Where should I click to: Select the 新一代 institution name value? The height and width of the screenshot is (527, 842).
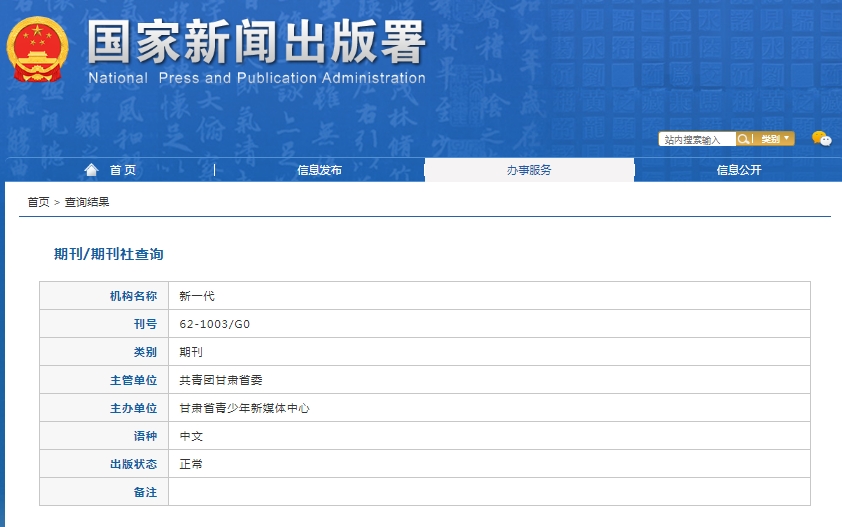click(x=197, y=296)
